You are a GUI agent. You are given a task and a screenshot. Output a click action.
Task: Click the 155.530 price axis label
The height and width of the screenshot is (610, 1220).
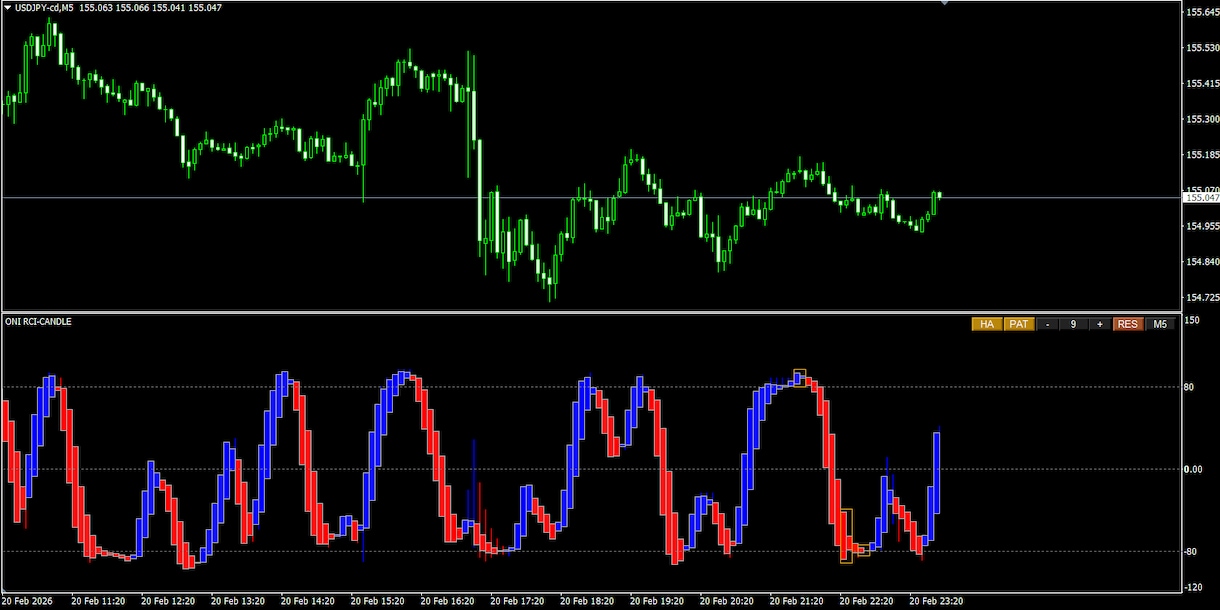click(1201, 48)
